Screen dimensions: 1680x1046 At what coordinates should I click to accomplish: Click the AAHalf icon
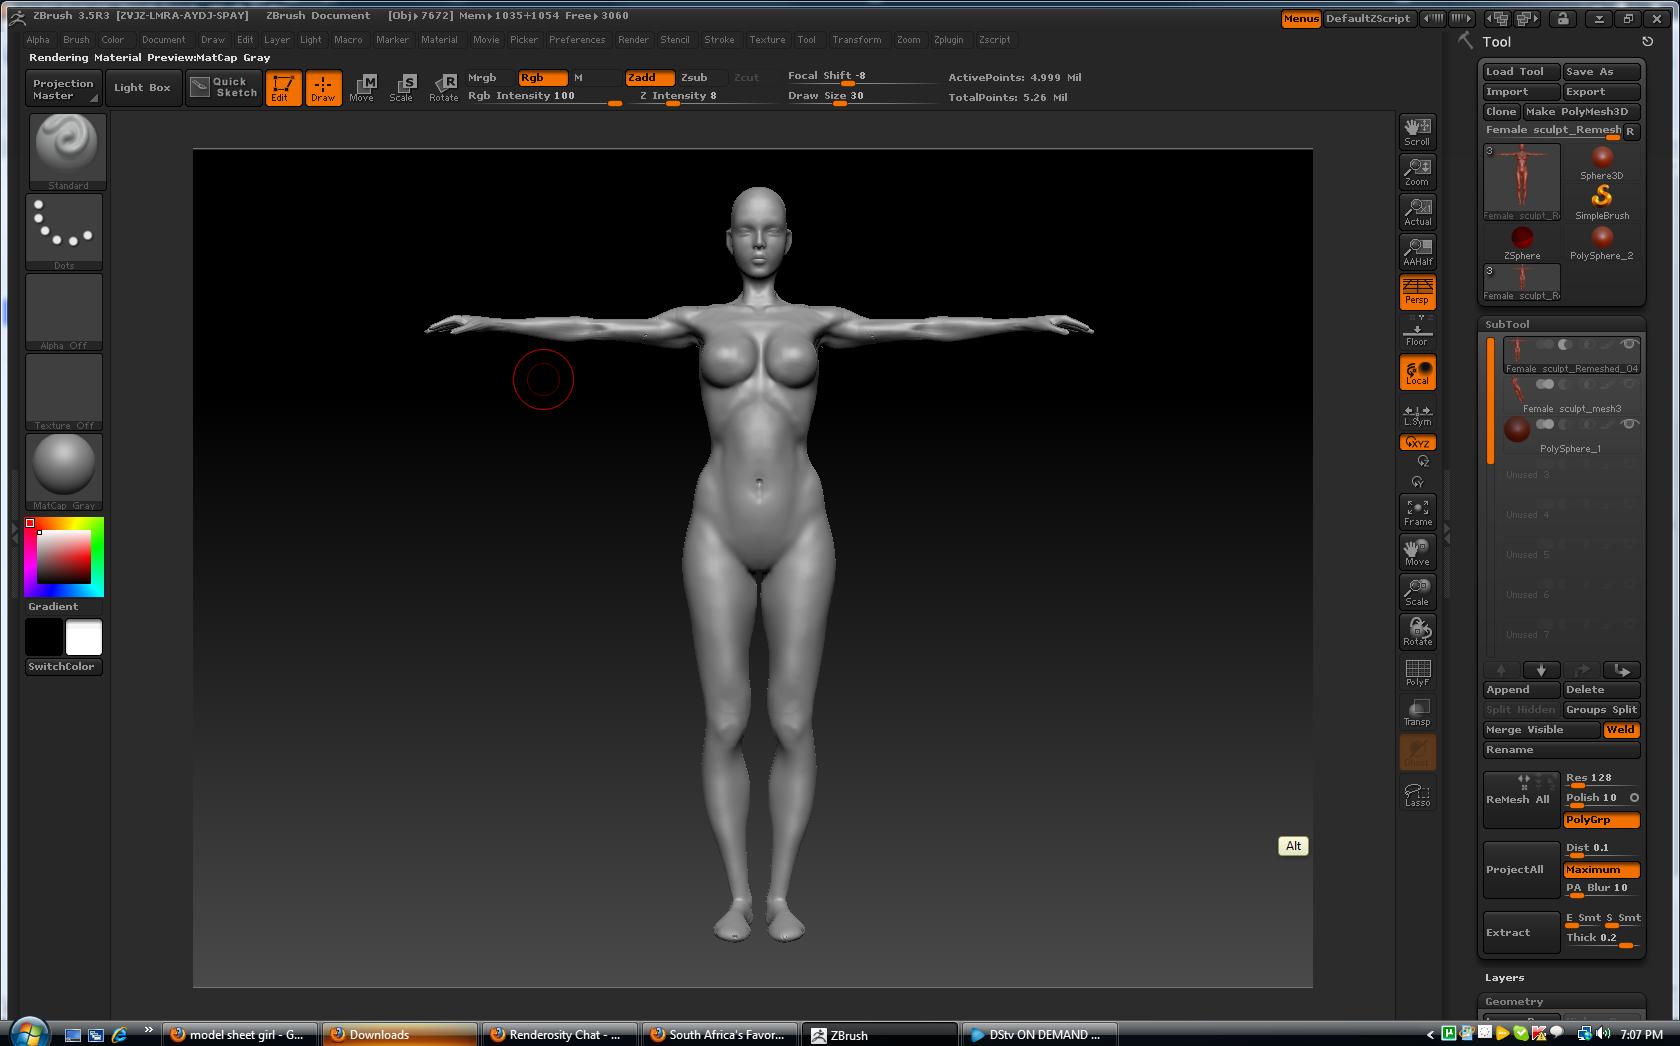(1417, 251)
